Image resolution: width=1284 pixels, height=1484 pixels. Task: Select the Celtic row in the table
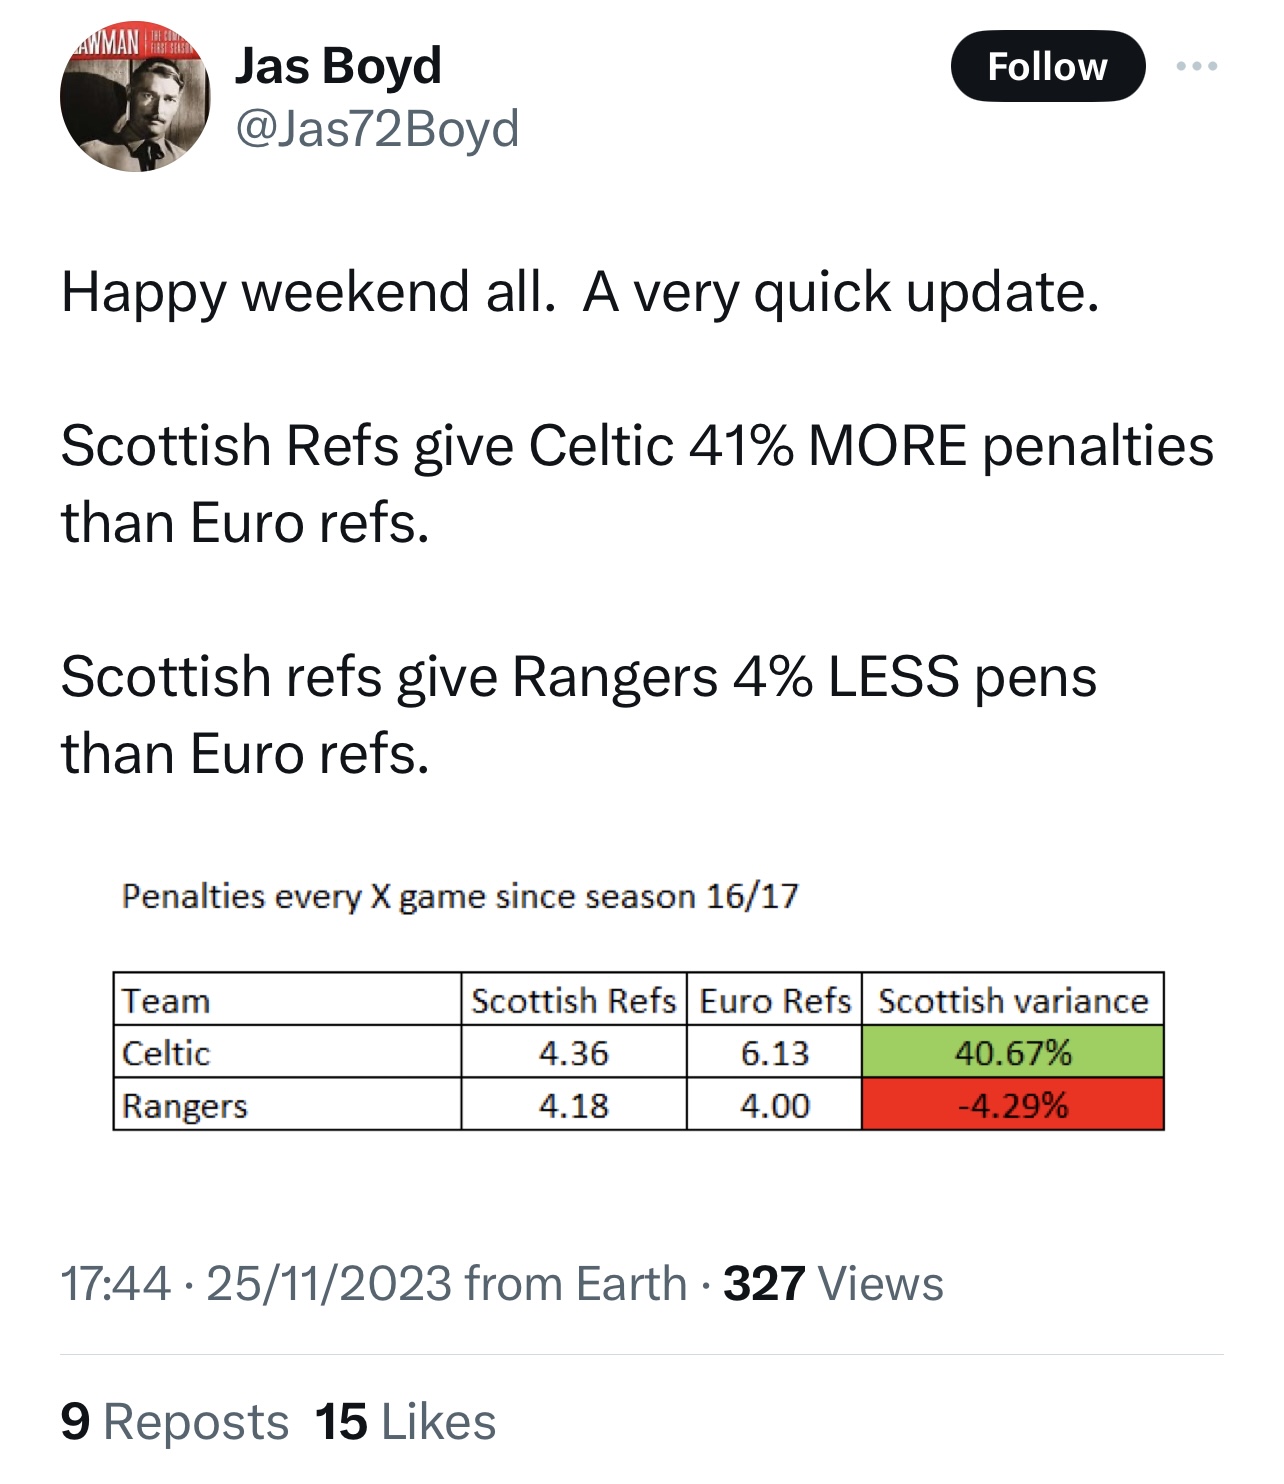pos(638,1052)
